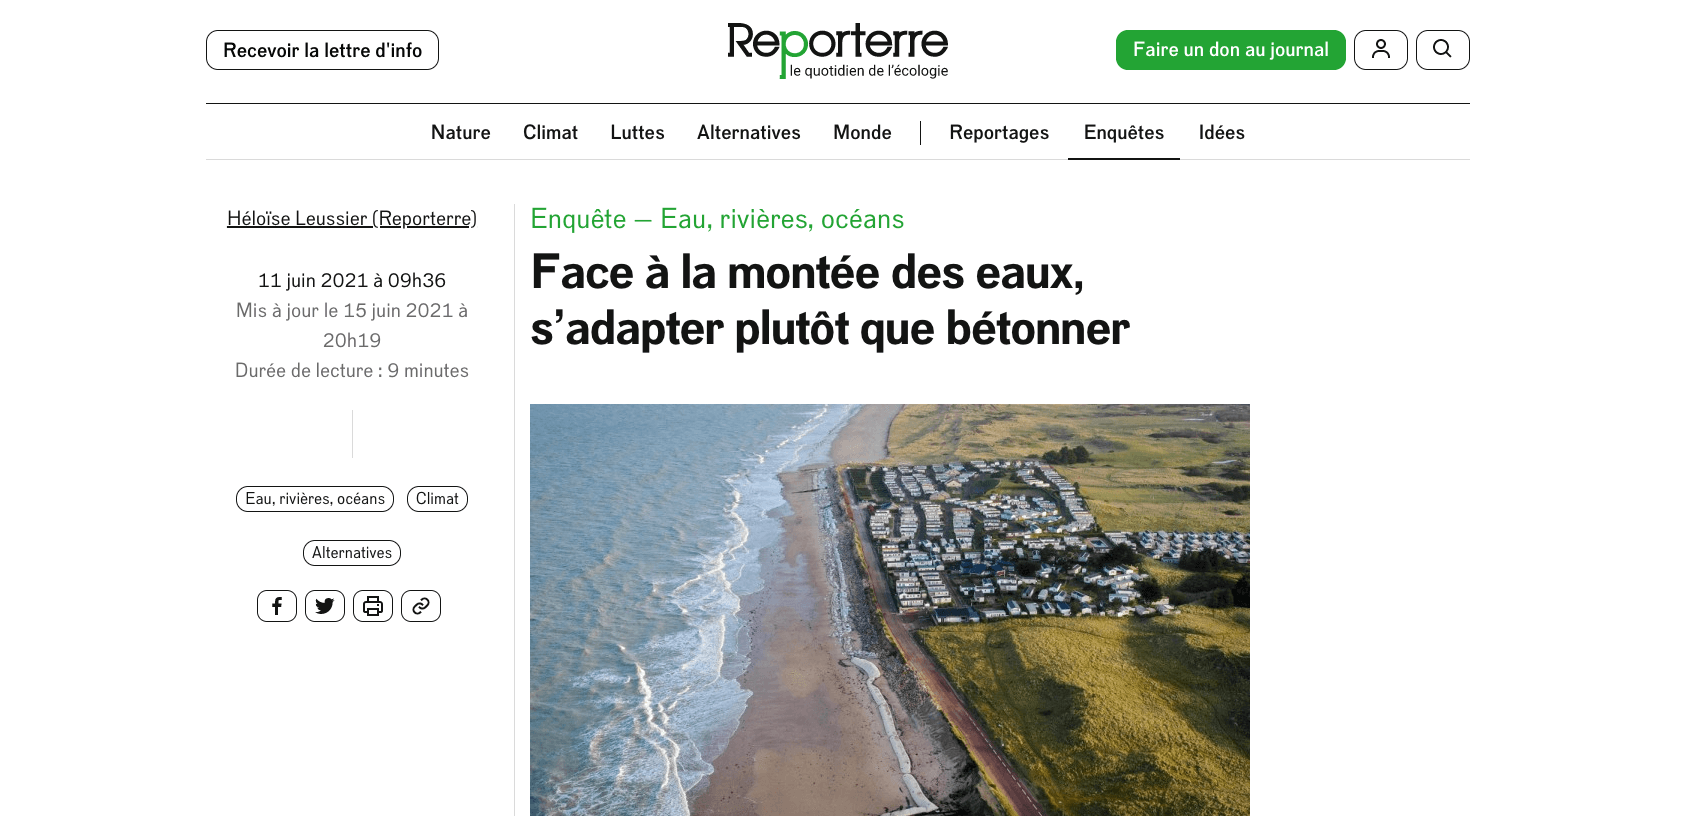
Task: Open the user account icon
Action: [x=1380, y=50]
